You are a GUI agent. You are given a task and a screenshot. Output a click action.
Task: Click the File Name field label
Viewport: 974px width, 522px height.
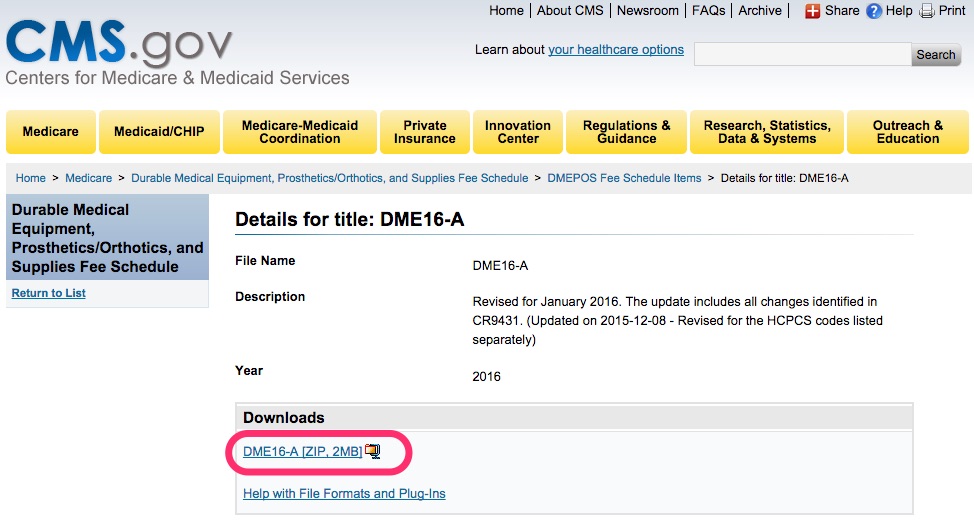[265, 261]
